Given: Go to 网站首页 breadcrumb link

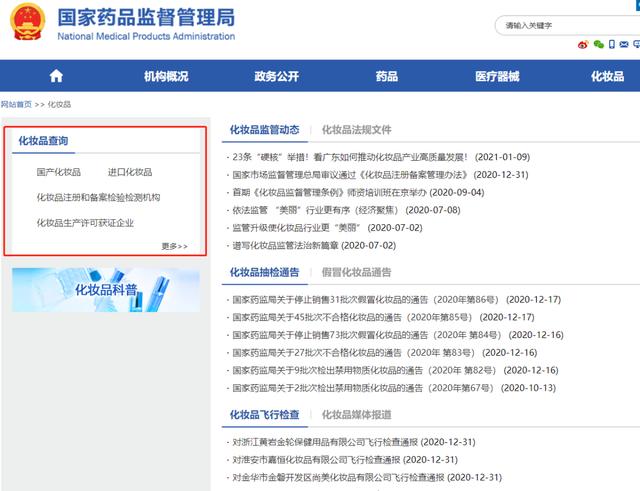Looking at the screenshot, I should pyautogui.click(x=16, y=104).
